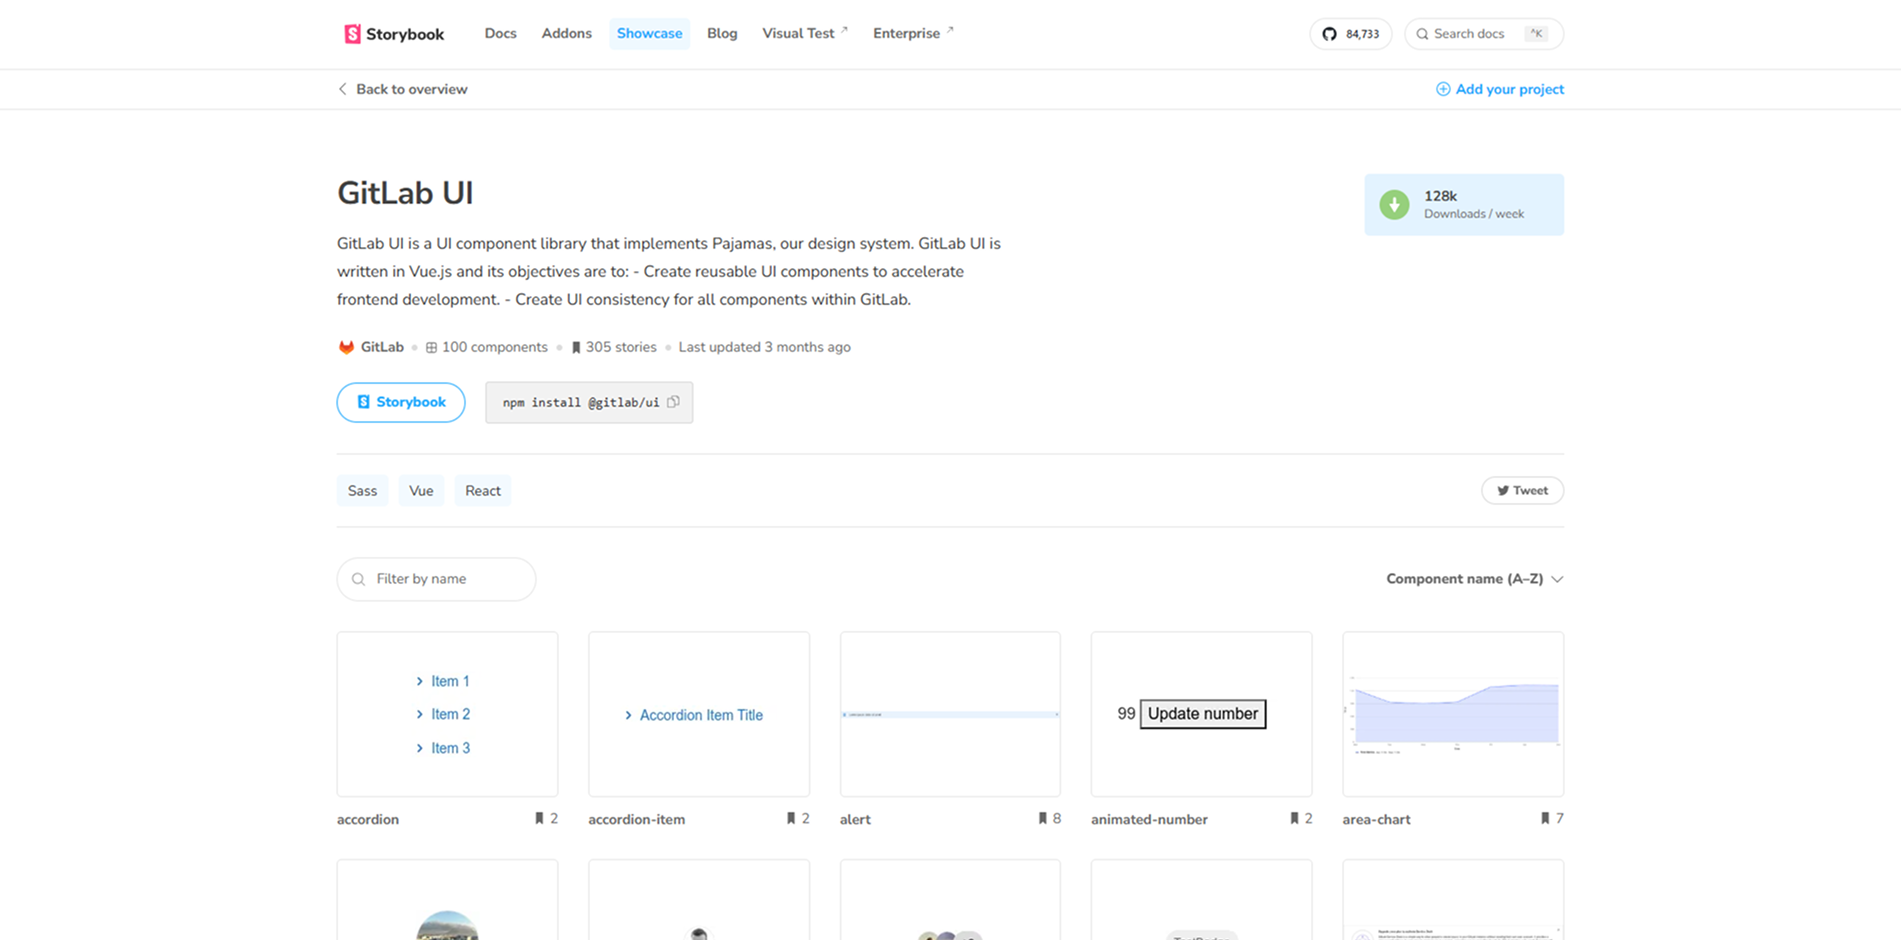Click the GitLab fox logo icon
Image resolution: width=1901 pixels, height=940 pixels.
[346, 347]
